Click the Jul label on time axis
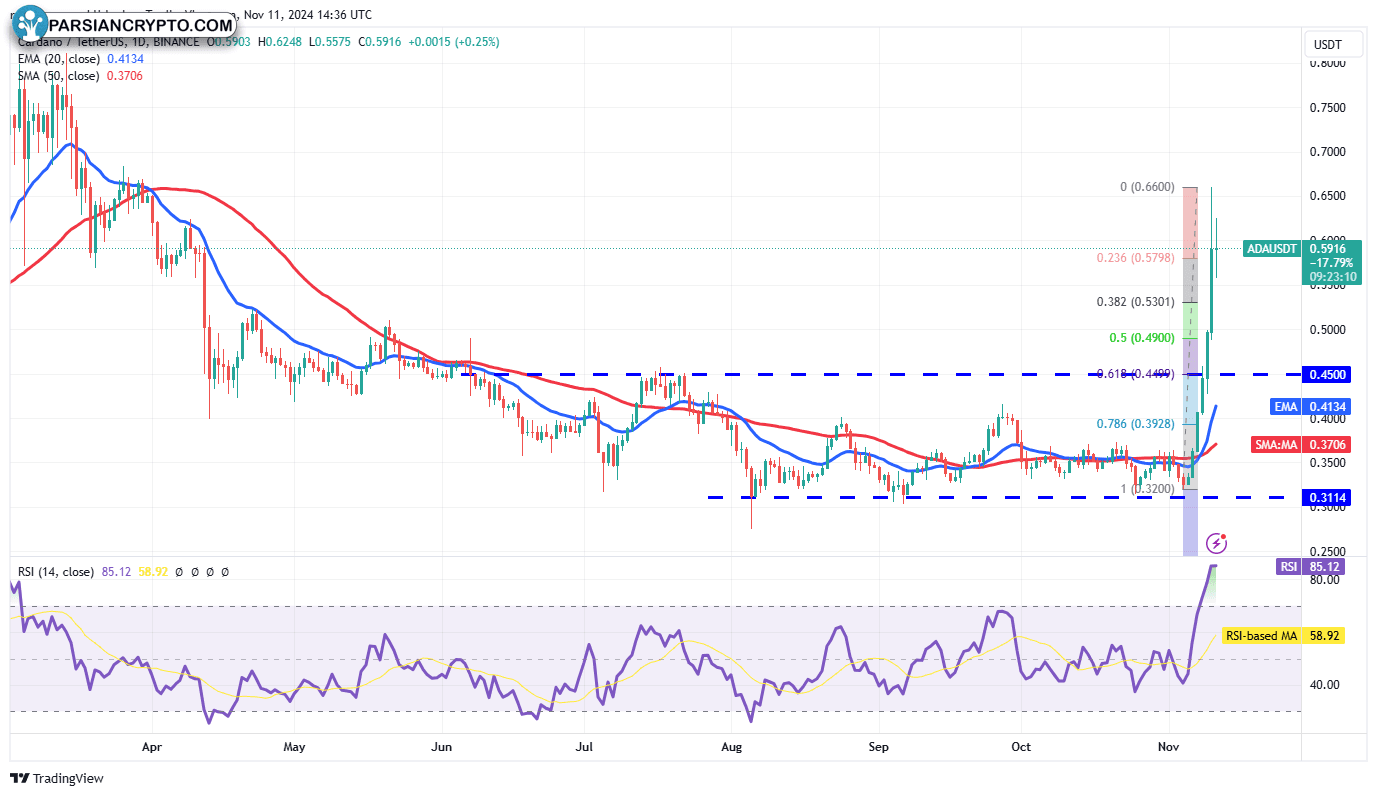The width and height of the screenshot is (1377, 796). pyautogui.click(x=586, y=746)
